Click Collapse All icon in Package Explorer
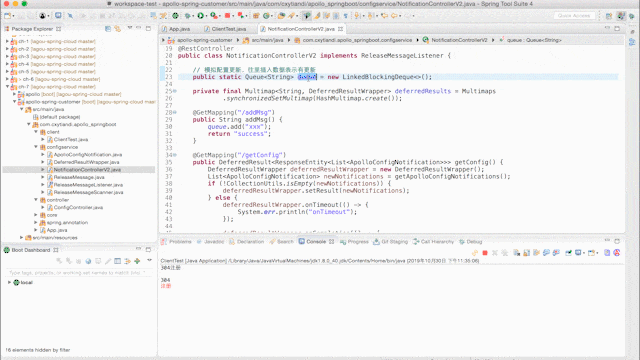The height and width of the screenshot is (360, 640). pos(108,29)
